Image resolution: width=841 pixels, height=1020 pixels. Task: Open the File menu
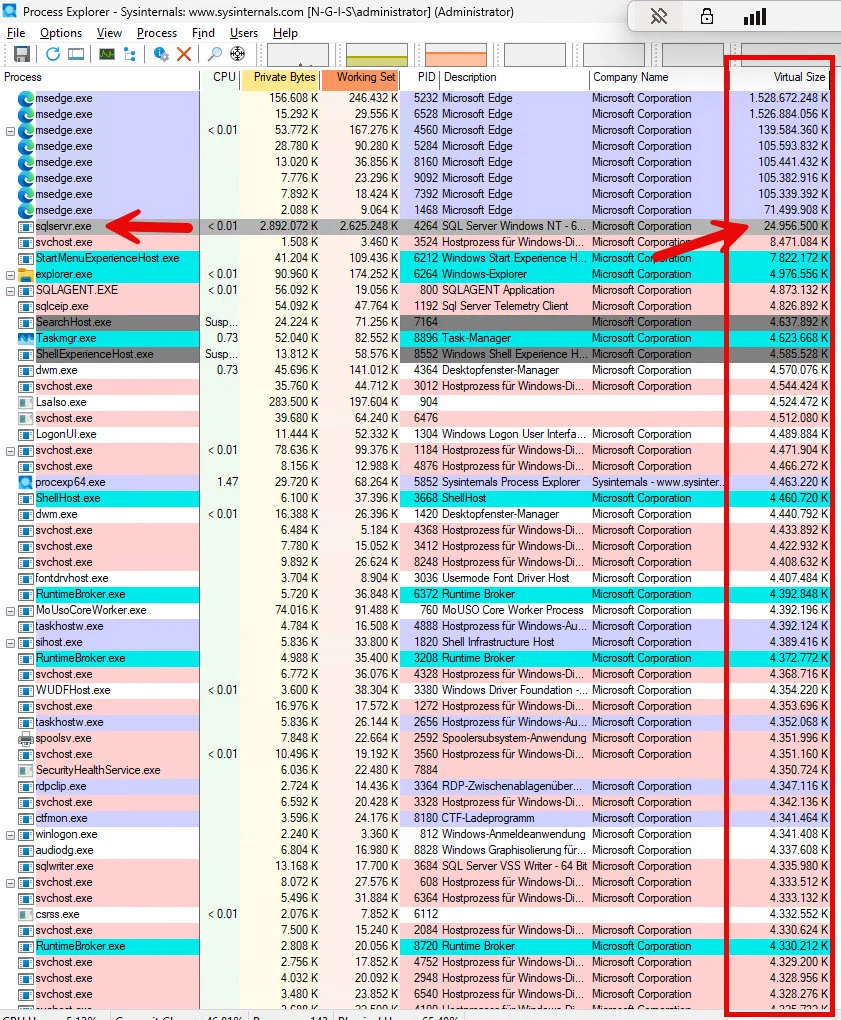16,33
